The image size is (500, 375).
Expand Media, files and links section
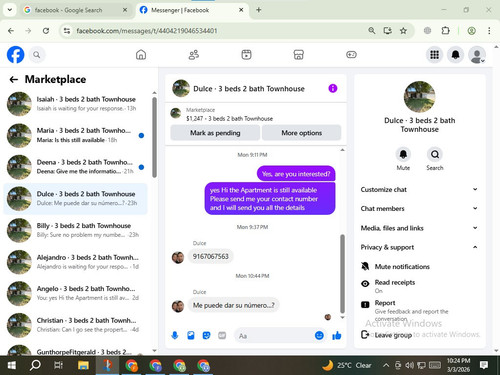tap(419, 228)
